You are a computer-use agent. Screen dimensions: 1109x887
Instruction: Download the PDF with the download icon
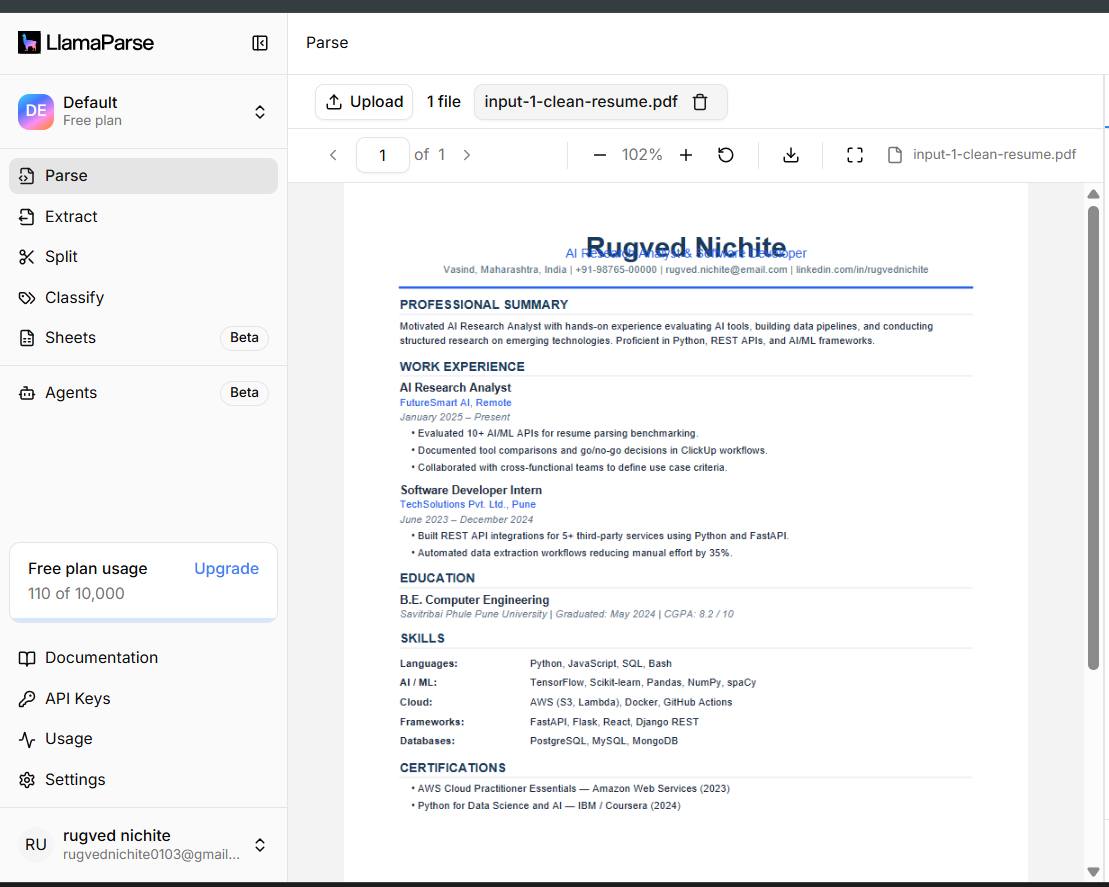point(791,155)
